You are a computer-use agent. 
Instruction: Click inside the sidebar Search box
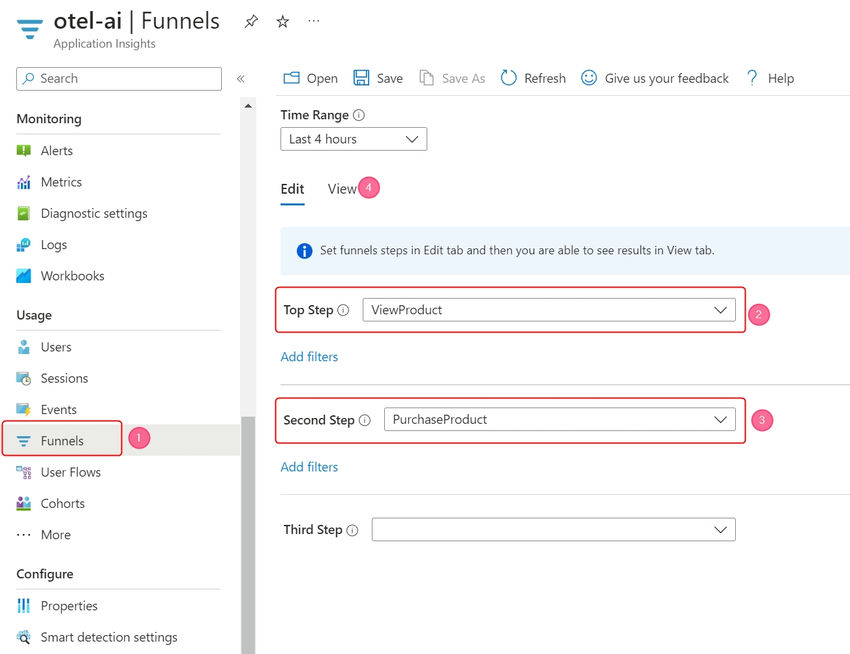tap(118, 78)
